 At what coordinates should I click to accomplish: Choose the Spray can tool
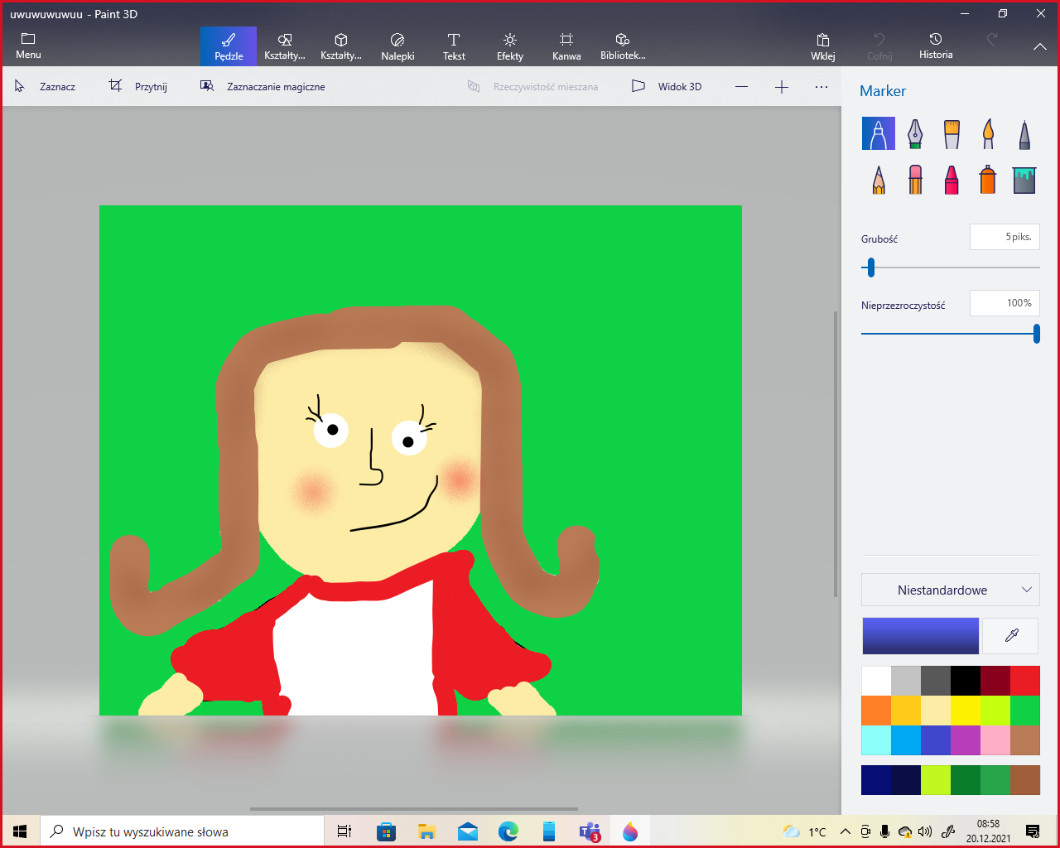[x=987, y=180]
